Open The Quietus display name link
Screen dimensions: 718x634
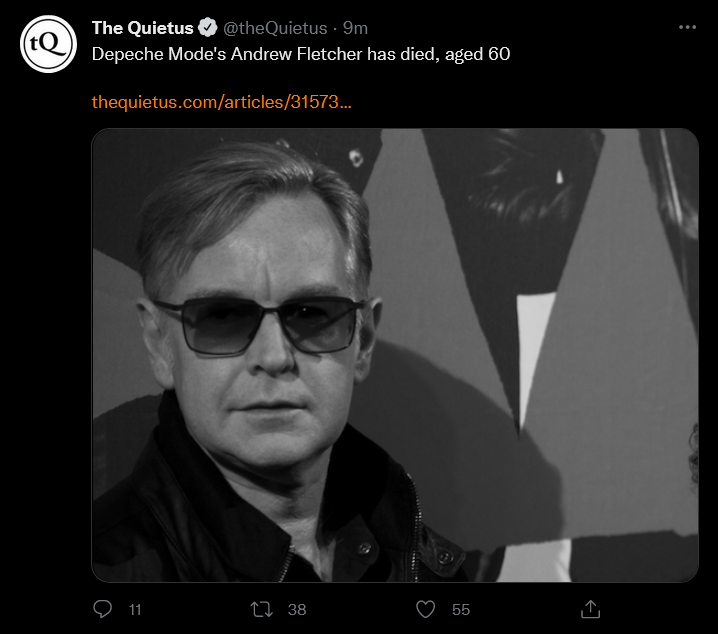click(143, 28)
